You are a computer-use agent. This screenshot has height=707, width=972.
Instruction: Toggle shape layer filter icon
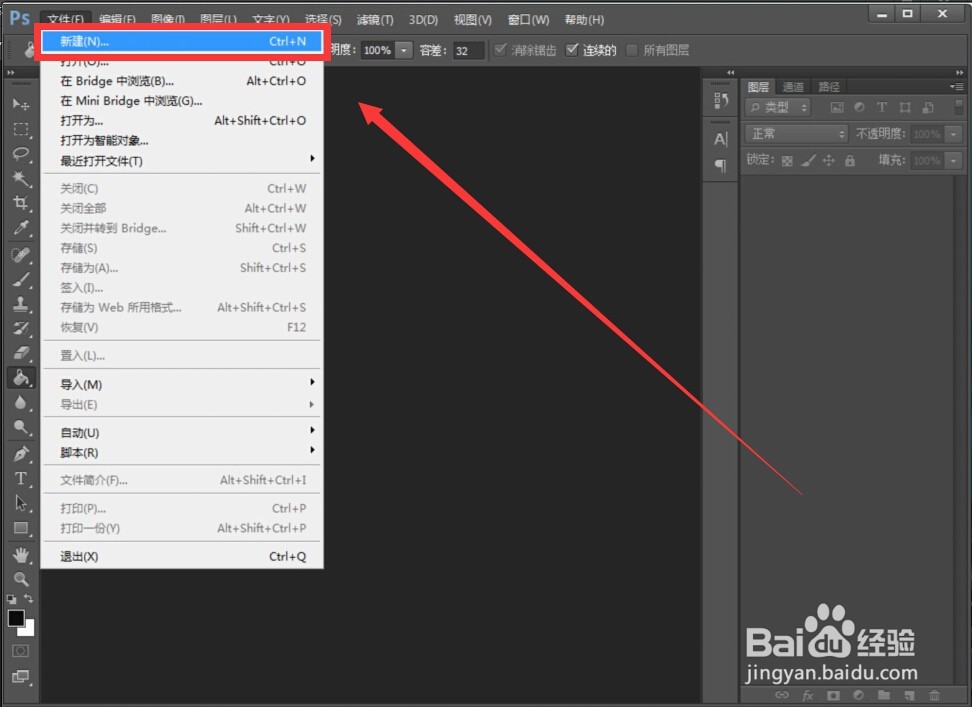click(905, 107)
